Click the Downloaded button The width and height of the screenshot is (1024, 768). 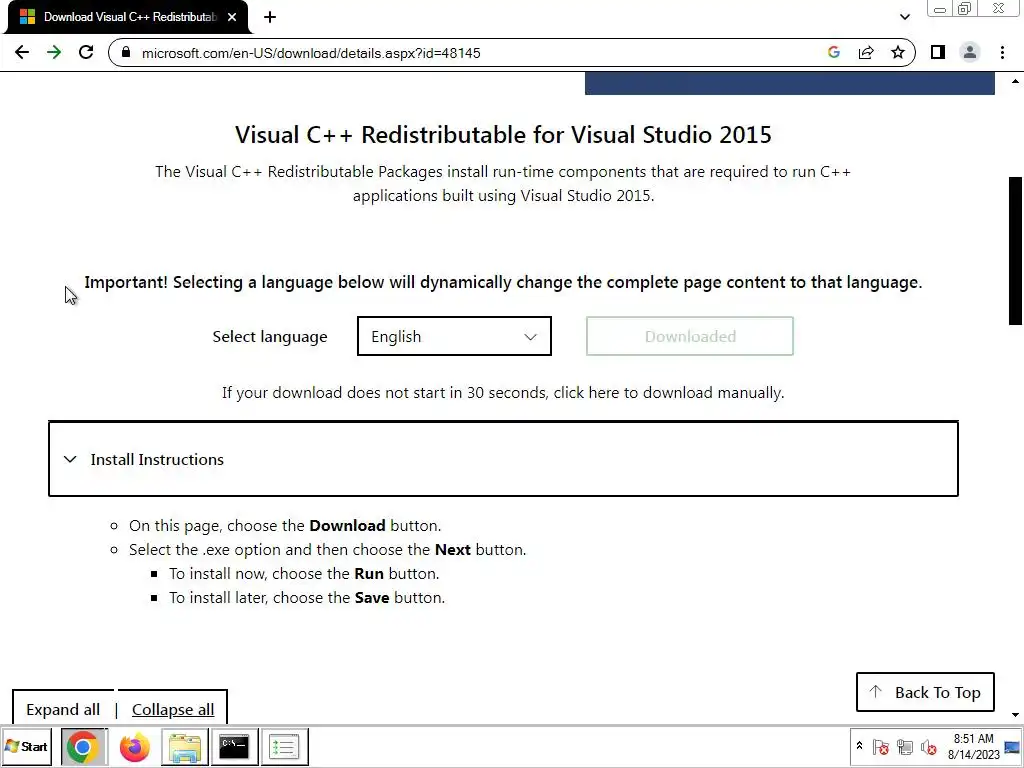pos(690,336)
